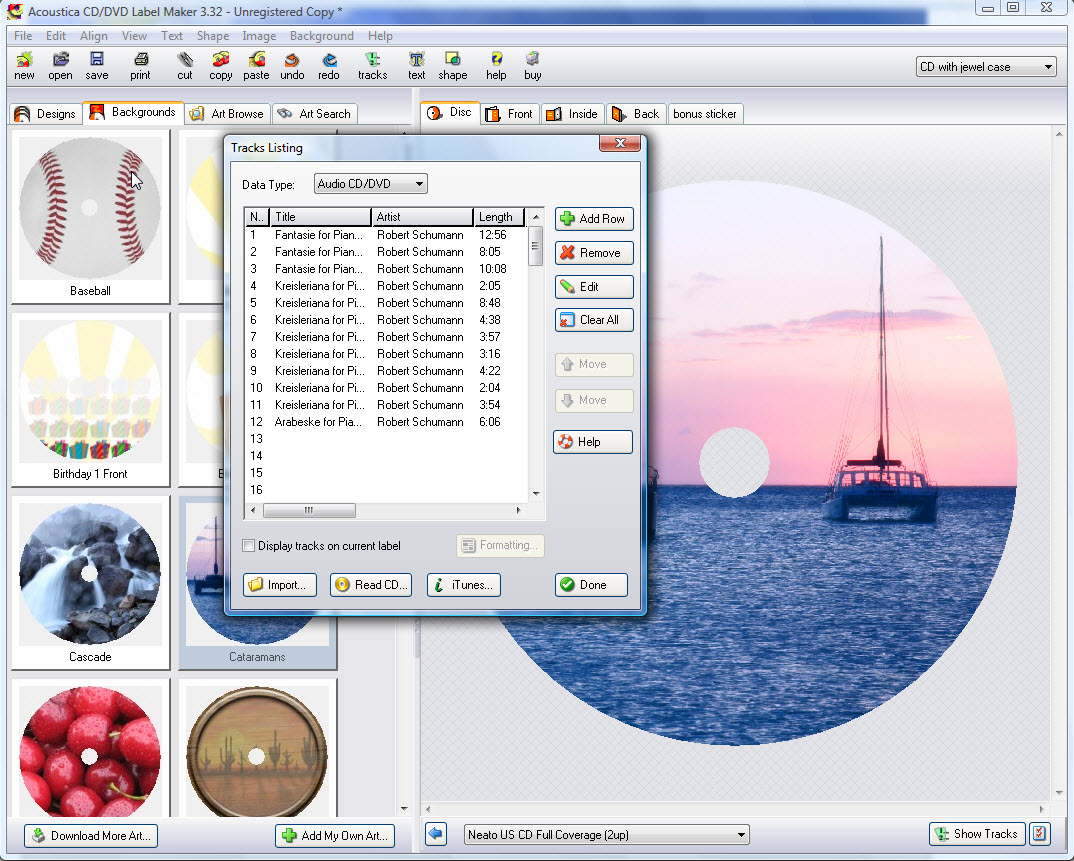Open the Text menu
Screen dimensions: 1074x861
point(172,36)
